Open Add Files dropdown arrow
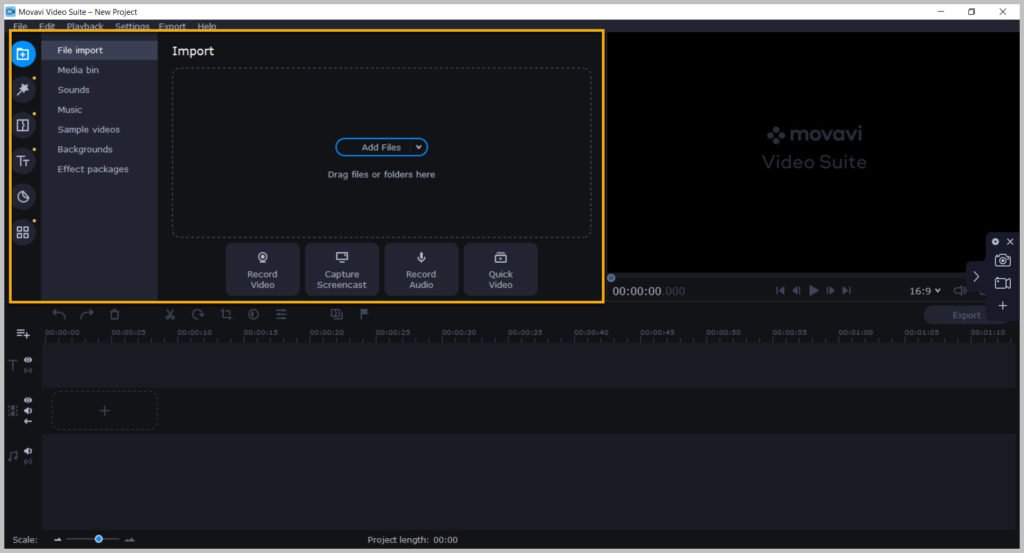 (x=419, y=148)
